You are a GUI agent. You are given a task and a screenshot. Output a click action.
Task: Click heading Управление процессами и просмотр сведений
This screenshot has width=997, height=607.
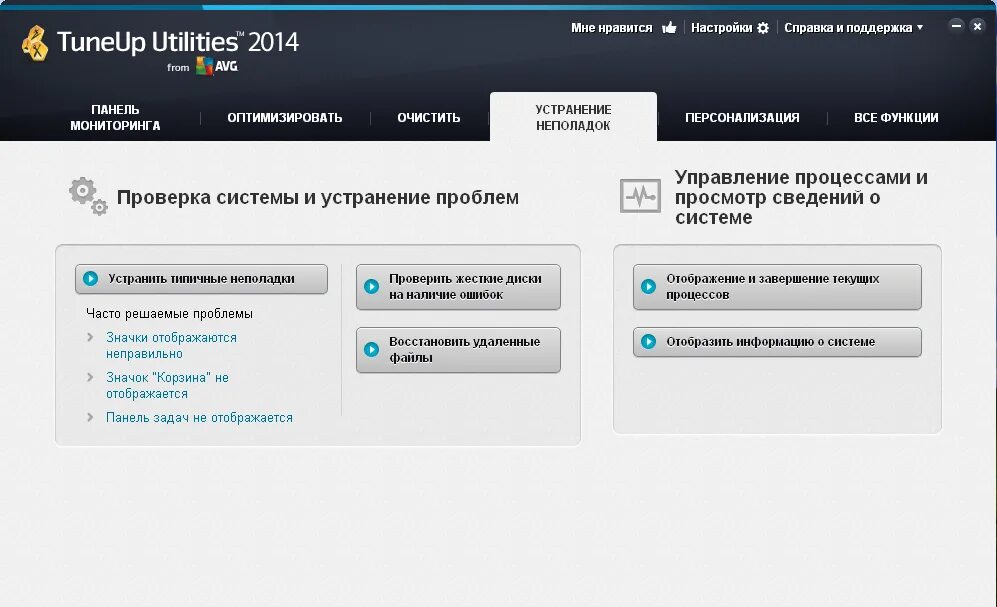(x=801, y=197)
